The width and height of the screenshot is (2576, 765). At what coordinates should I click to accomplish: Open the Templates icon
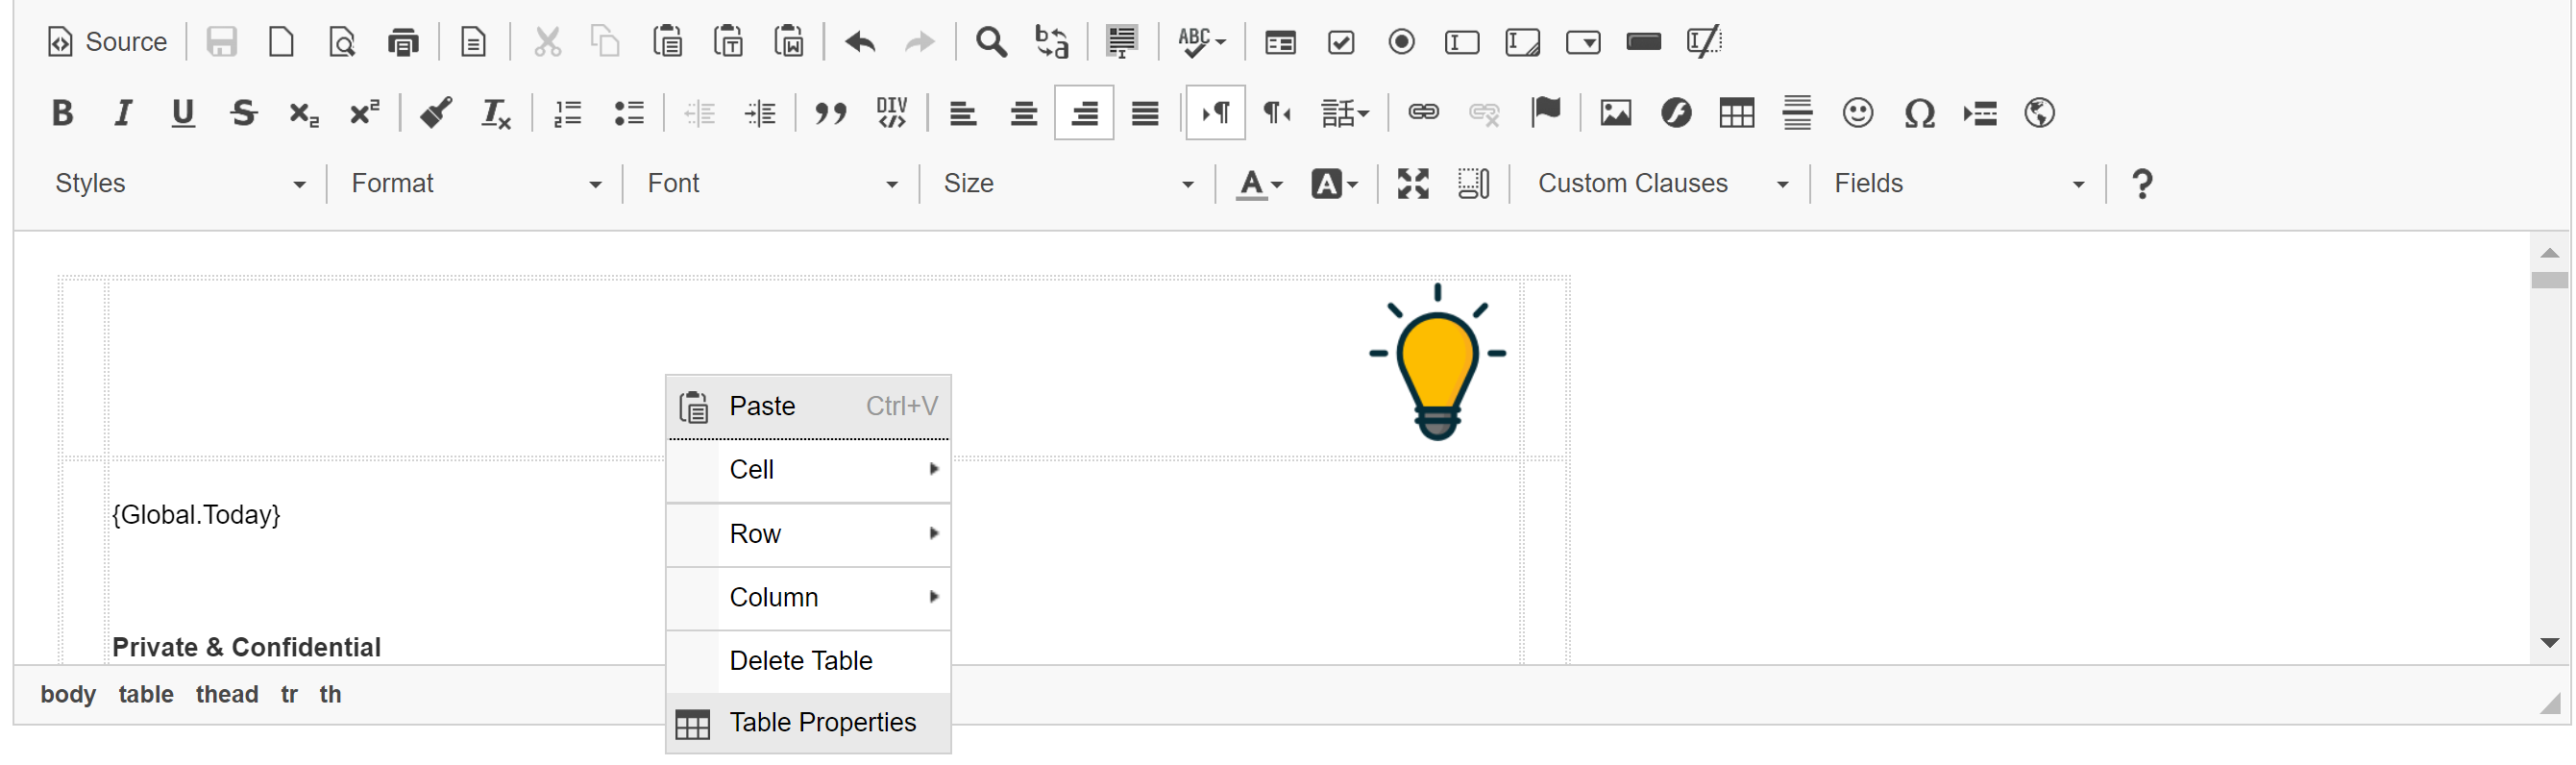pos(473,42)
